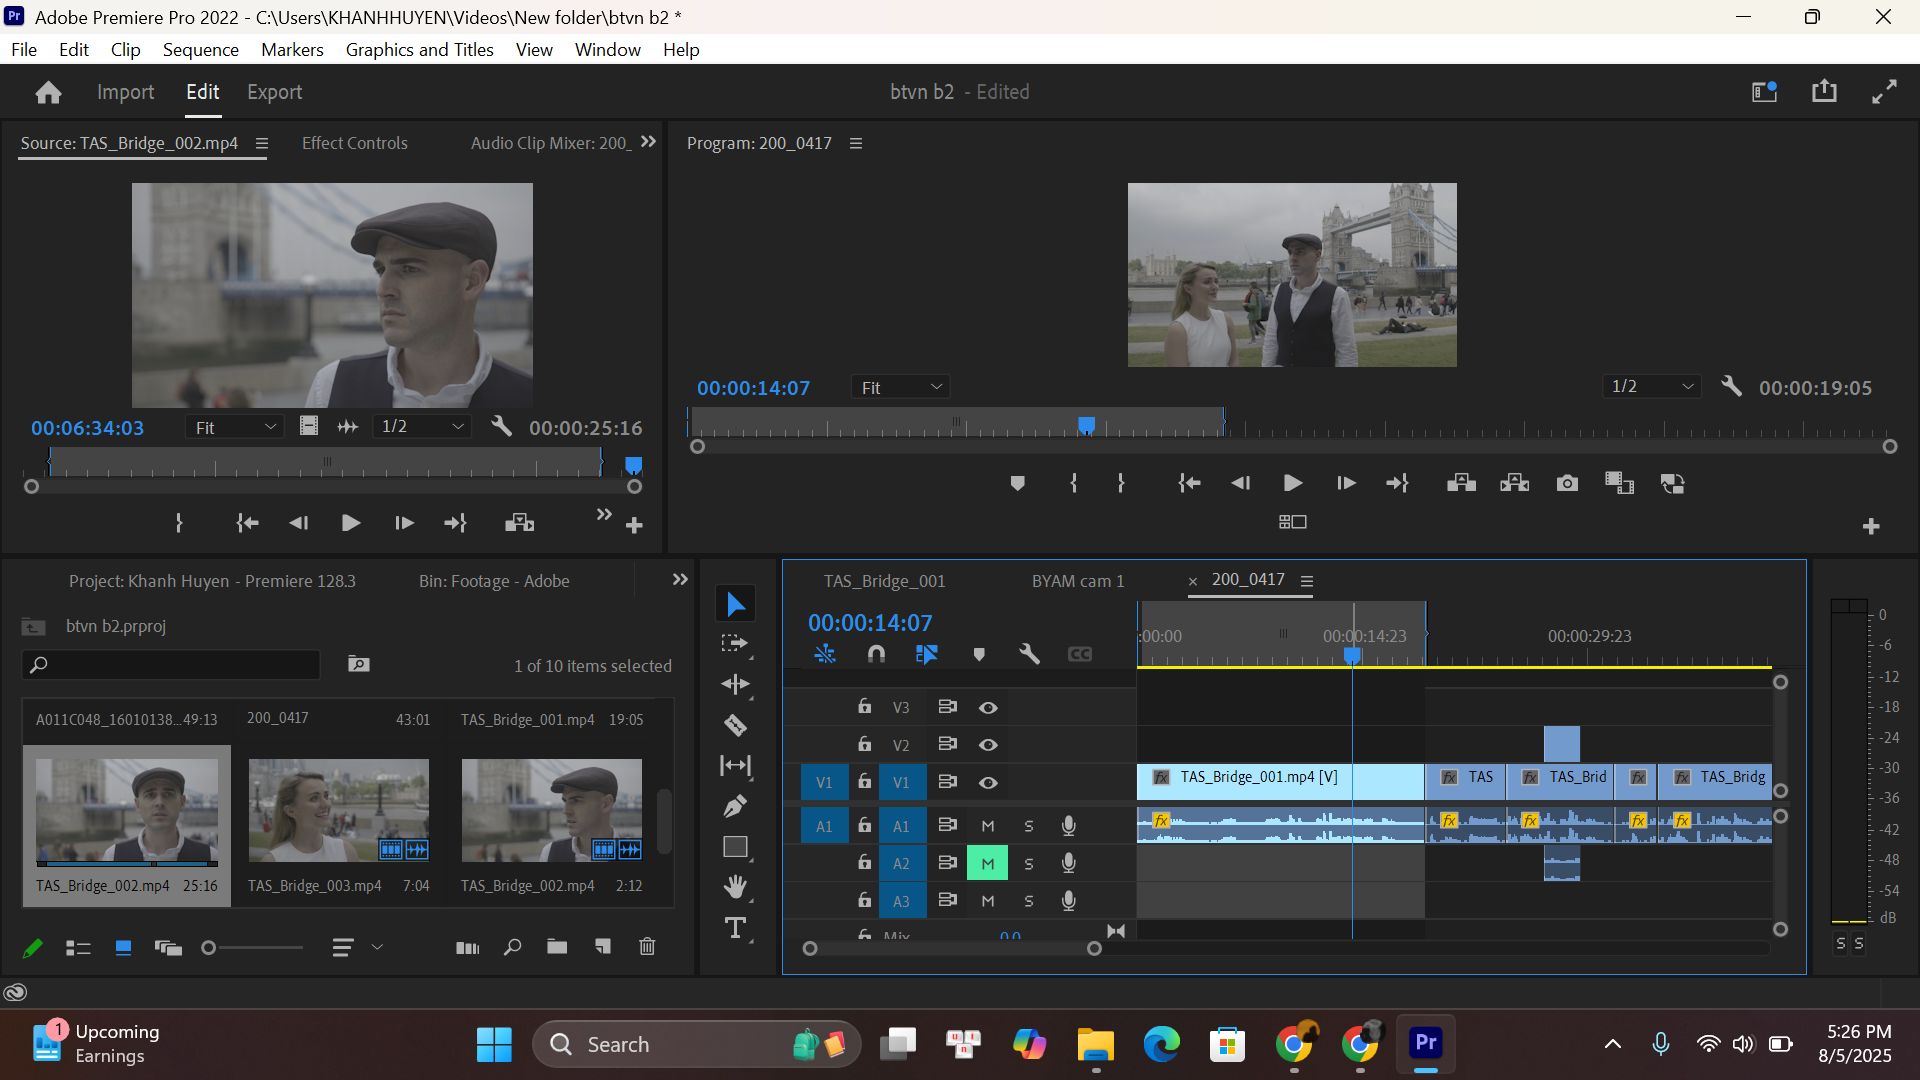Click Add Marker in Program monitor
This screenshot has width=1920, height=1080.
pos(1017,484)
